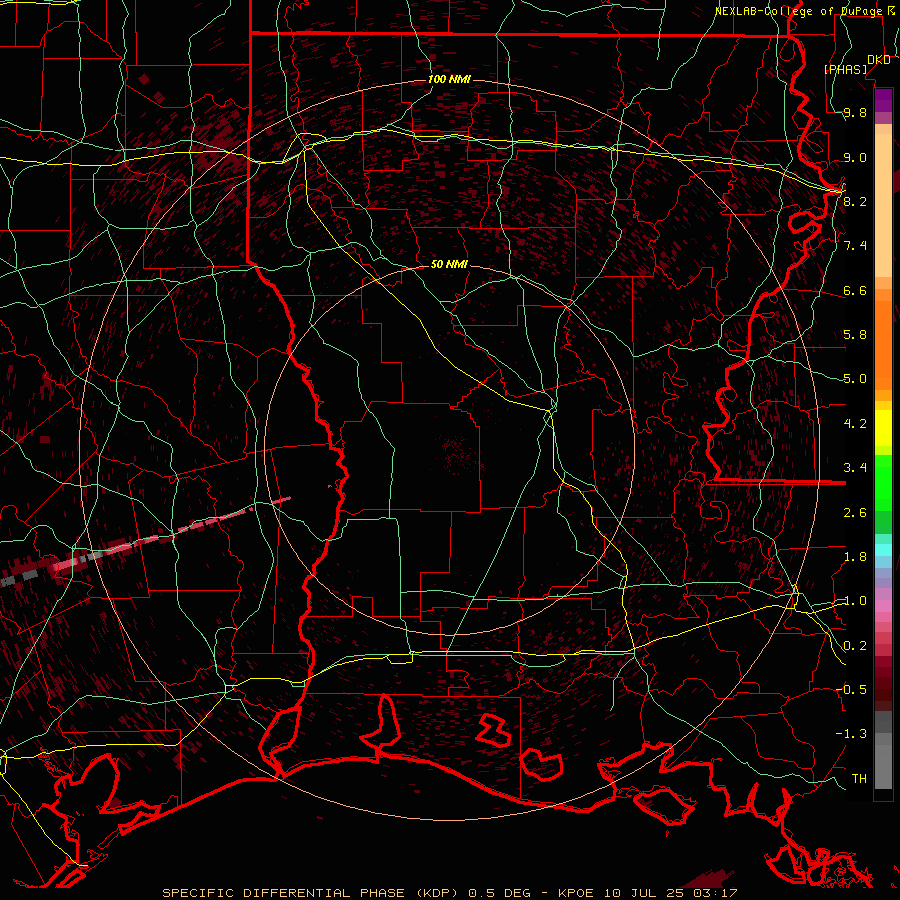Click the 100 NMI range ring label
Image resolution: width=900 pixels, height=900 pixels.
coord(449,79)
